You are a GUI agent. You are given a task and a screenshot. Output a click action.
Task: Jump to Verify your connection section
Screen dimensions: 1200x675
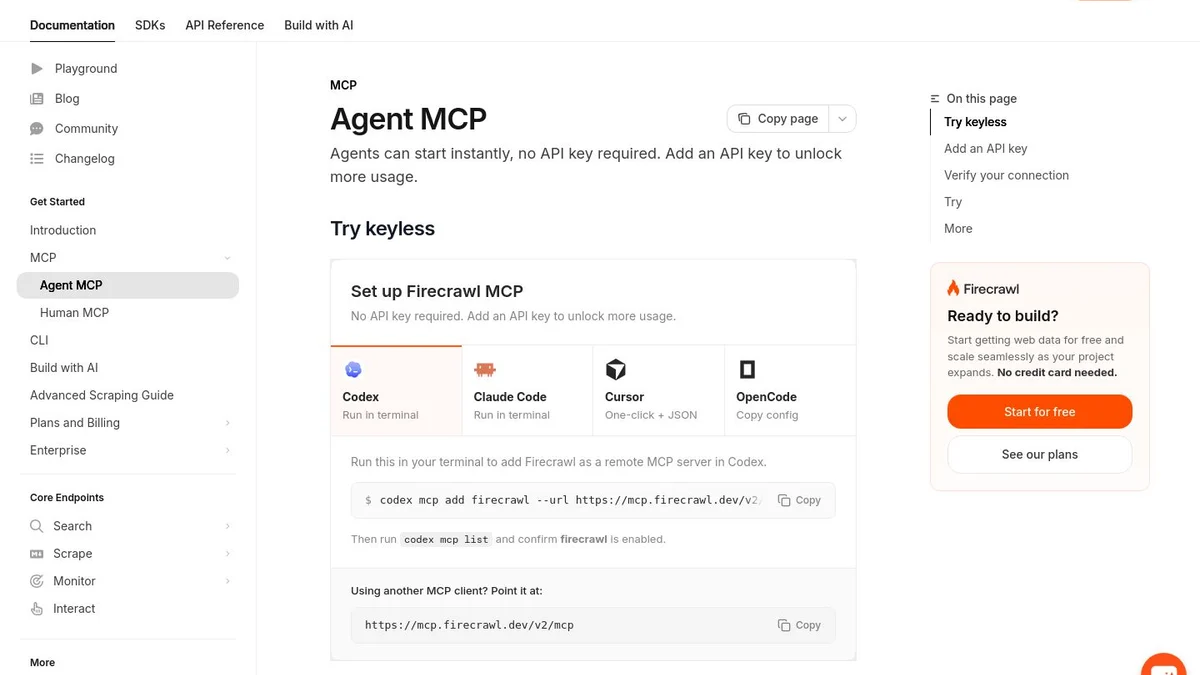coord(1006,175)
